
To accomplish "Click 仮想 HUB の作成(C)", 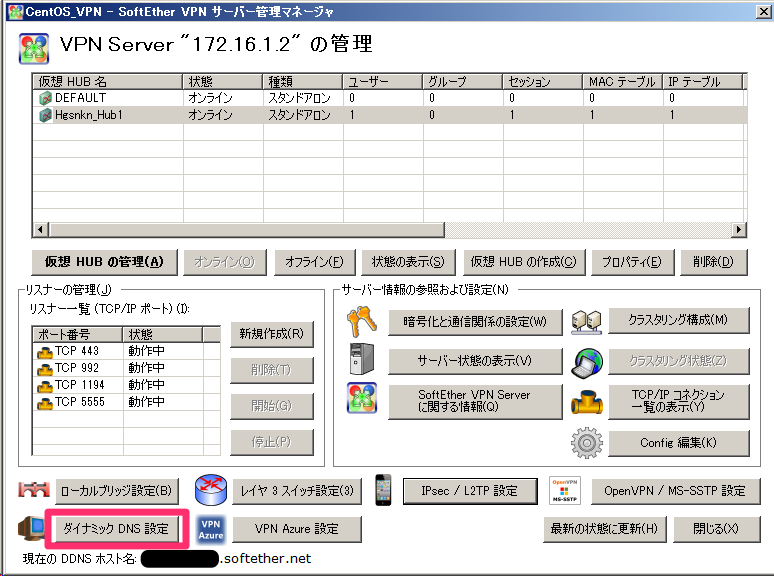I will 524,262.
